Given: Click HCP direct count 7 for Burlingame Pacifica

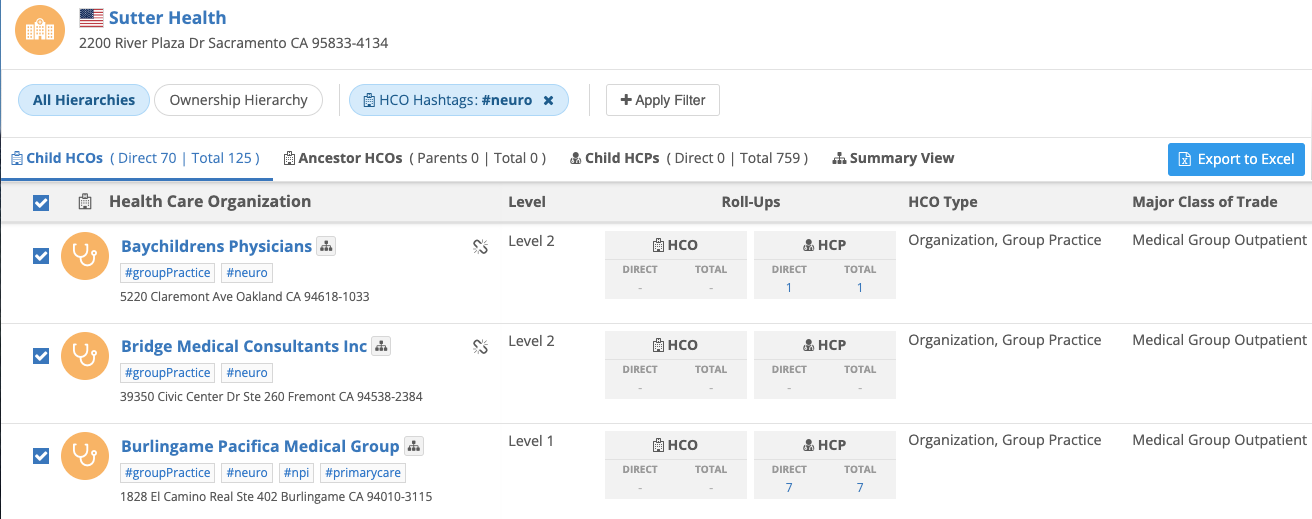Looking at the screenshot, I should click(x=789, y=488).
